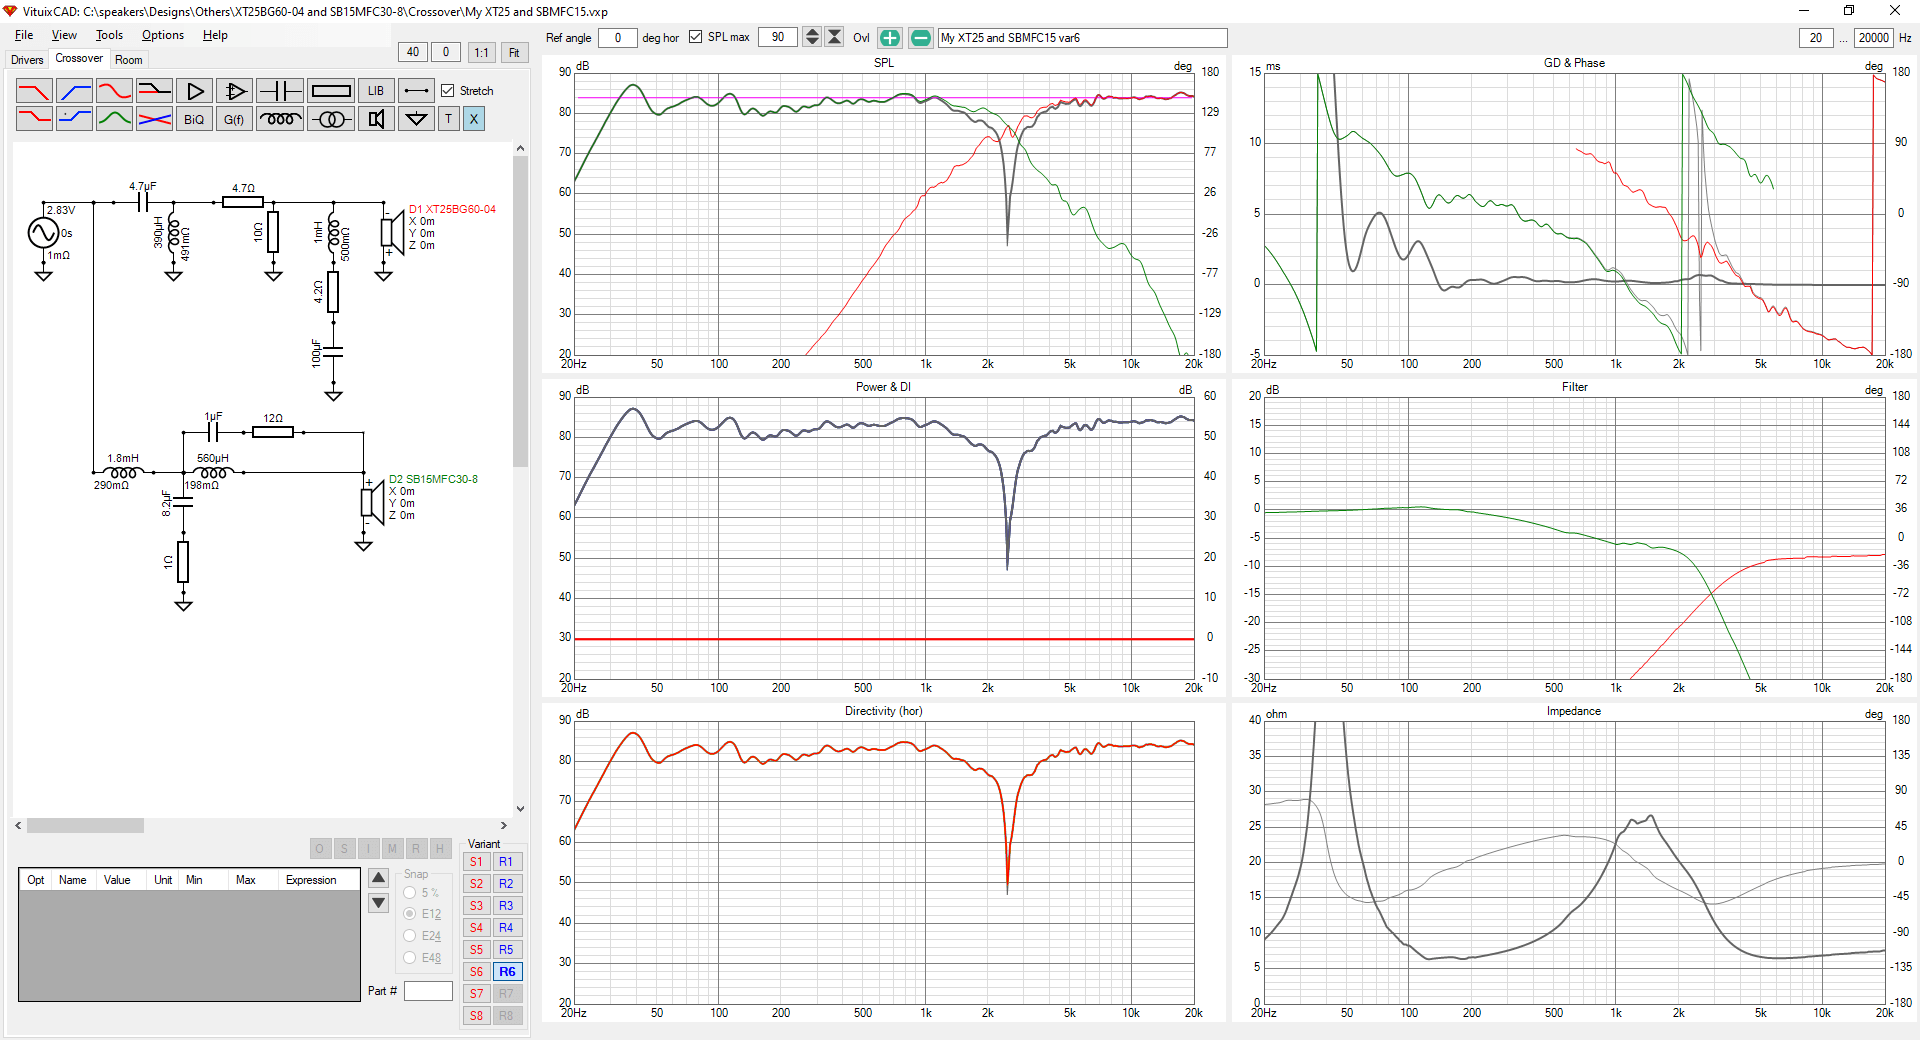This screenshot has height=1040, width=1920.
Task: Add overlay with green plus button
Action: (890, 38)
